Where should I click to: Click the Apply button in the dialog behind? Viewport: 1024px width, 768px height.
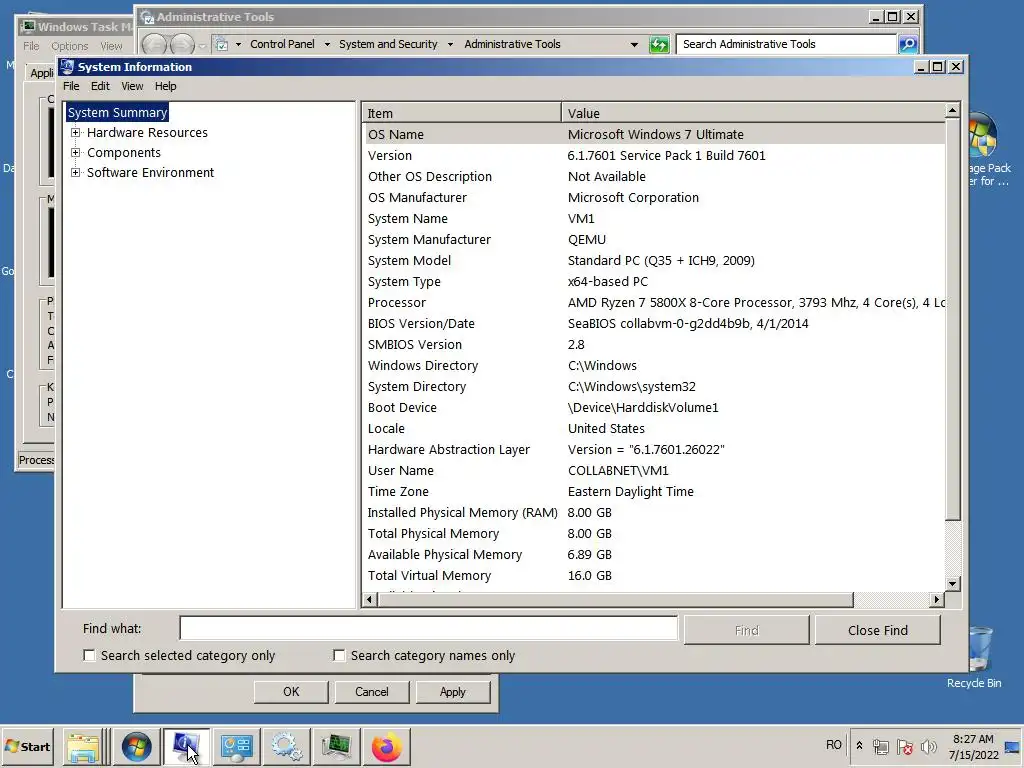click(453, 692)
